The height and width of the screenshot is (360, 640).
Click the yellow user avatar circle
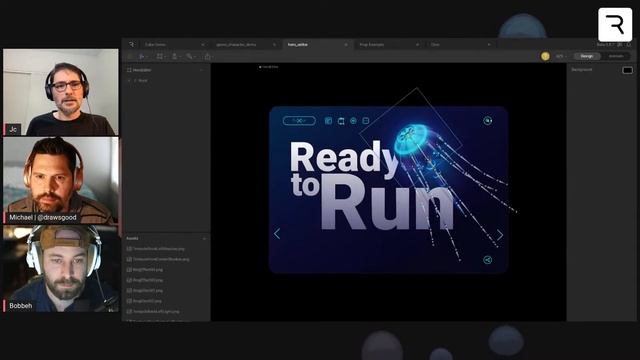tap(545, 56)
